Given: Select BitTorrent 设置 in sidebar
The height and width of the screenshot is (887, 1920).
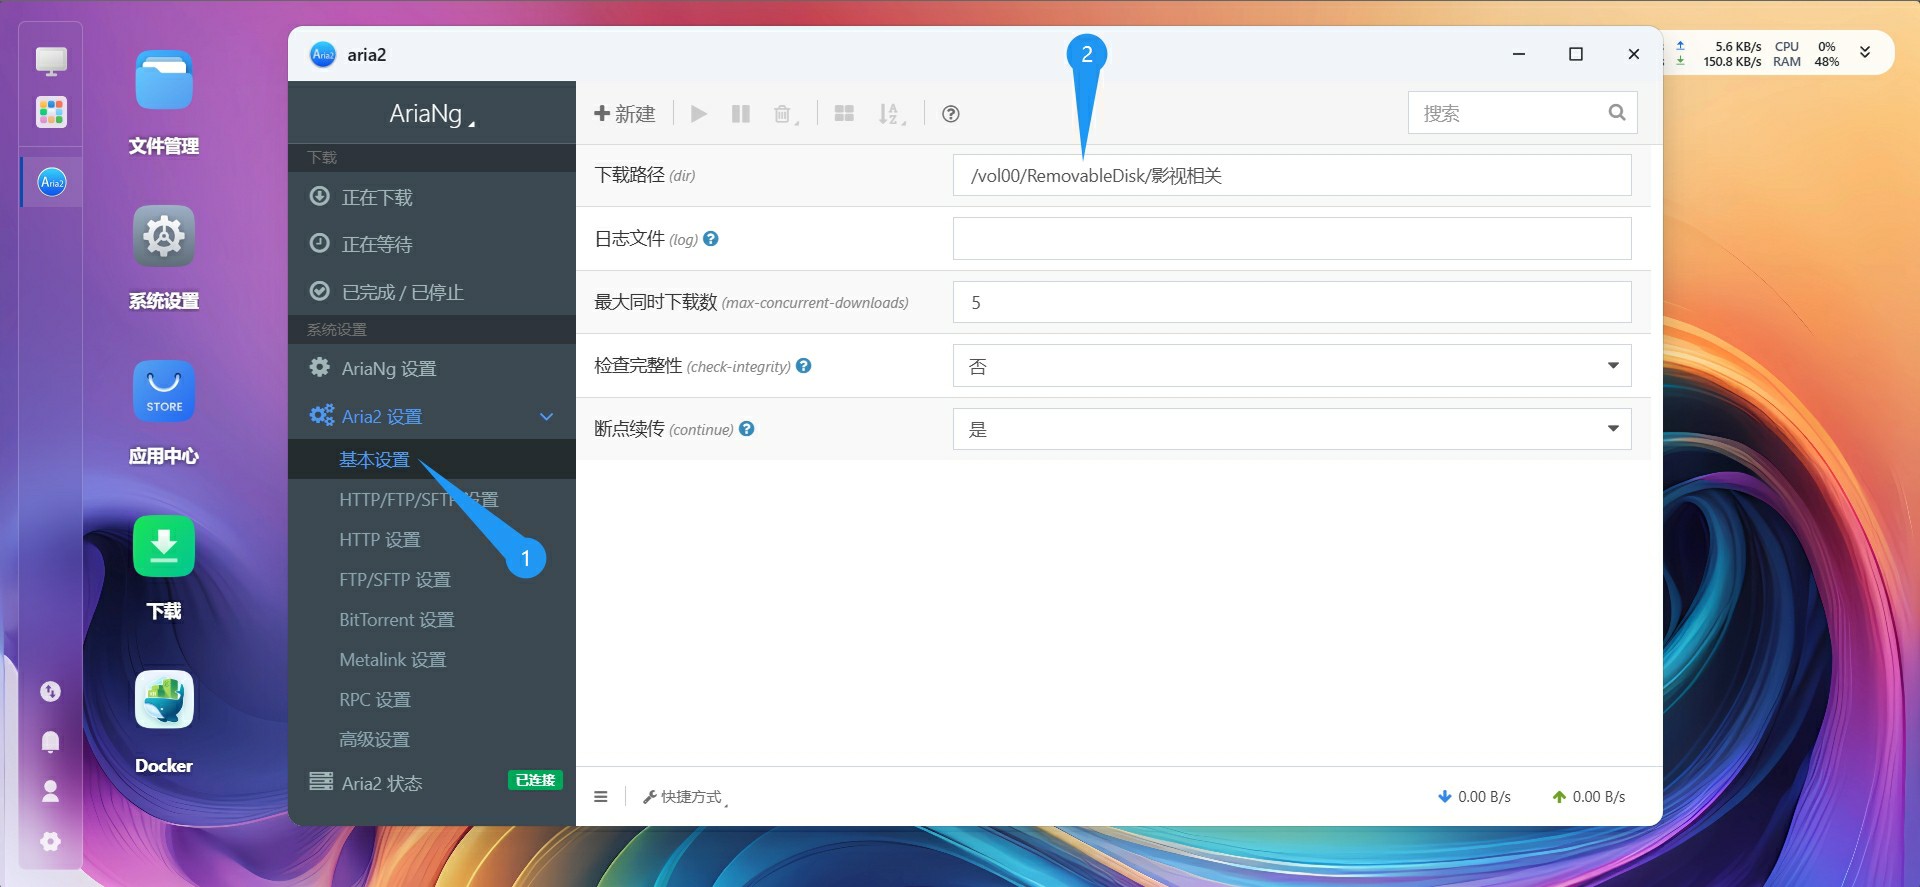Looking at the screenshot, I should (x=397, y=620).
